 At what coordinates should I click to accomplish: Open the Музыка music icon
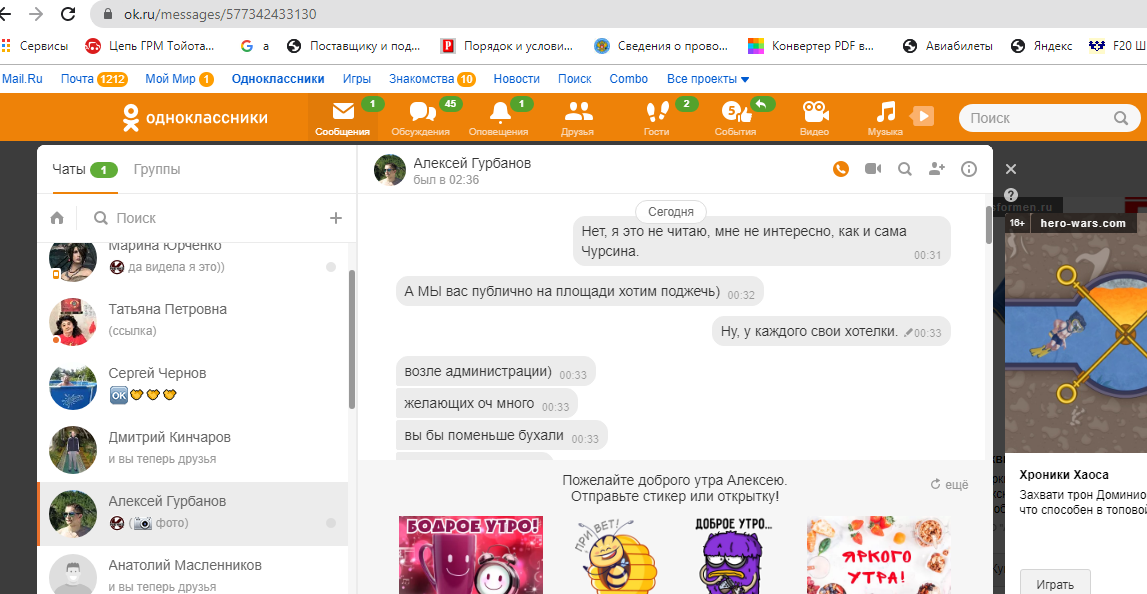[886, 117]
